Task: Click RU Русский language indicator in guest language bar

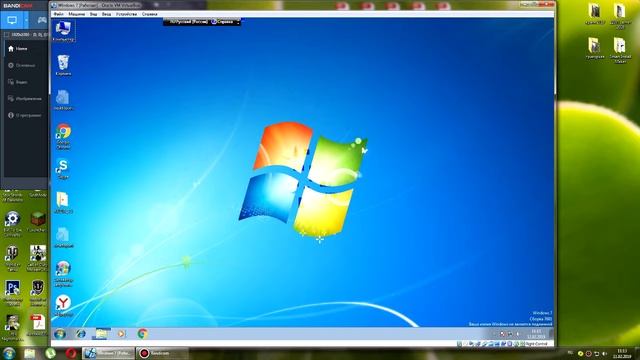Action: tap(188, 22)
